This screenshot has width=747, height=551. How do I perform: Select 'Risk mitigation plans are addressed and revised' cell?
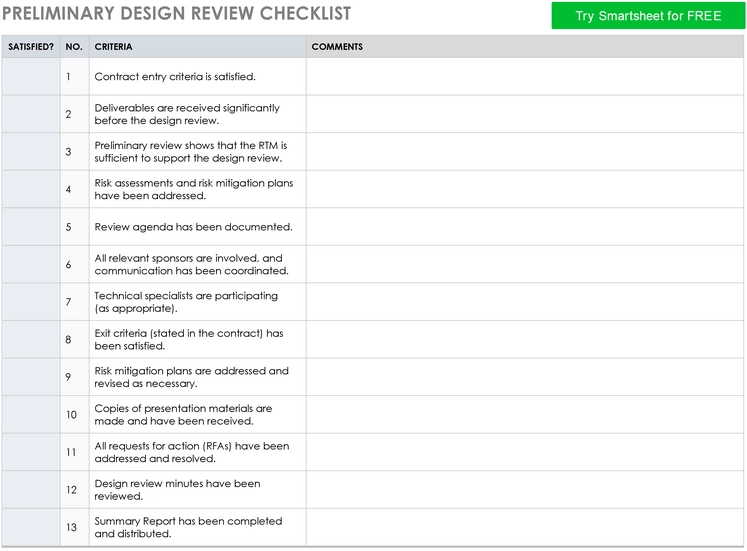click(197, 377)
